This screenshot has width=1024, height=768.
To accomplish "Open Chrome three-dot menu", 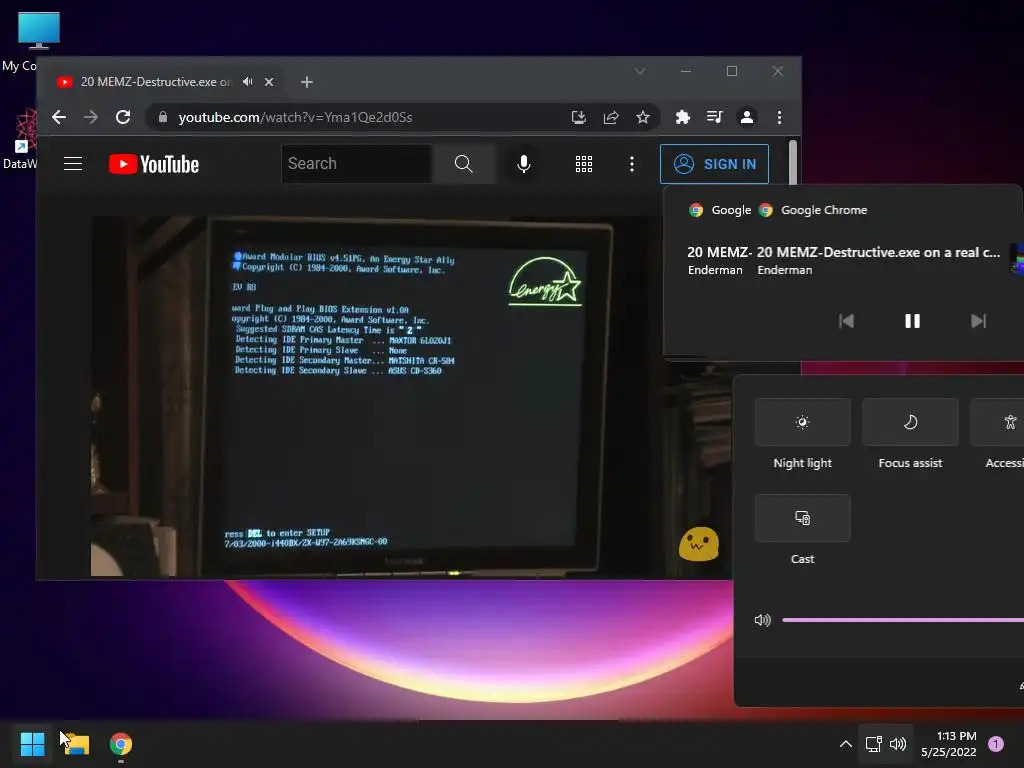I will pyautogui.click(x=779, y=117).
